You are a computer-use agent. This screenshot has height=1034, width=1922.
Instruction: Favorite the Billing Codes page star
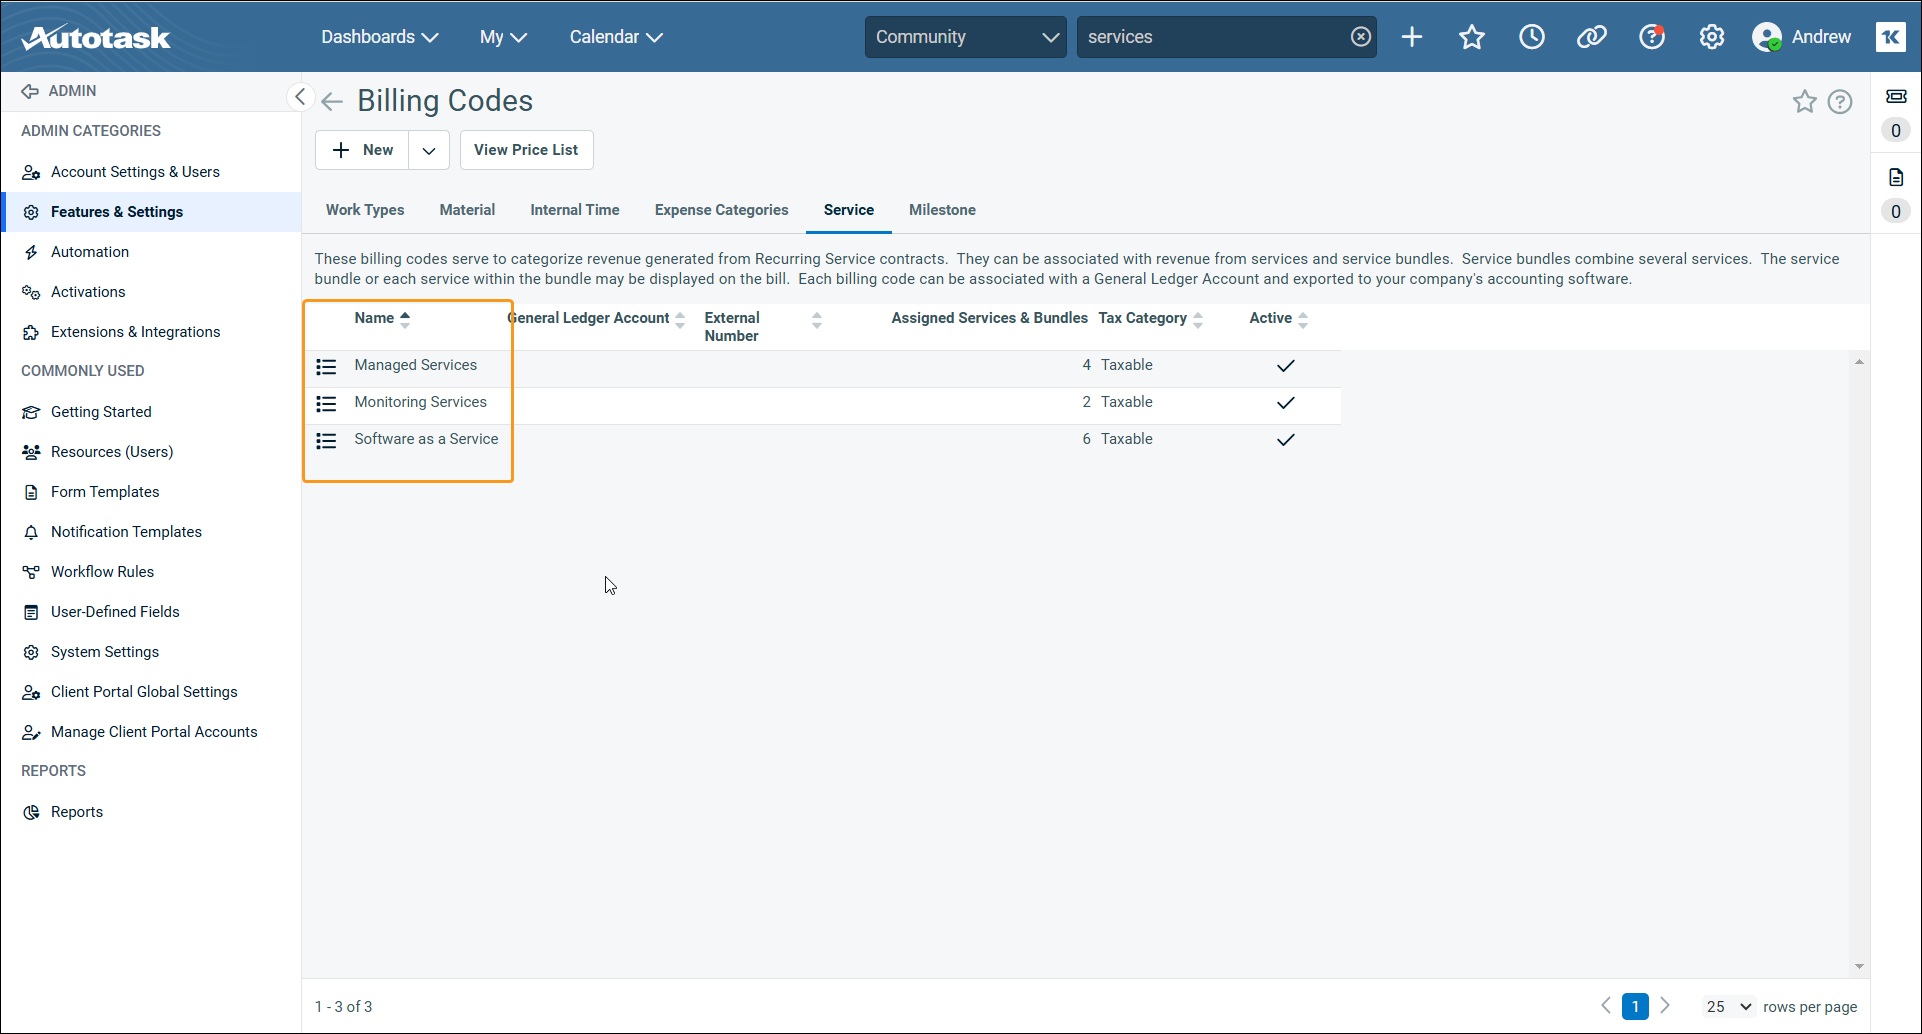pyautogui.click(x=1804, y=102)
